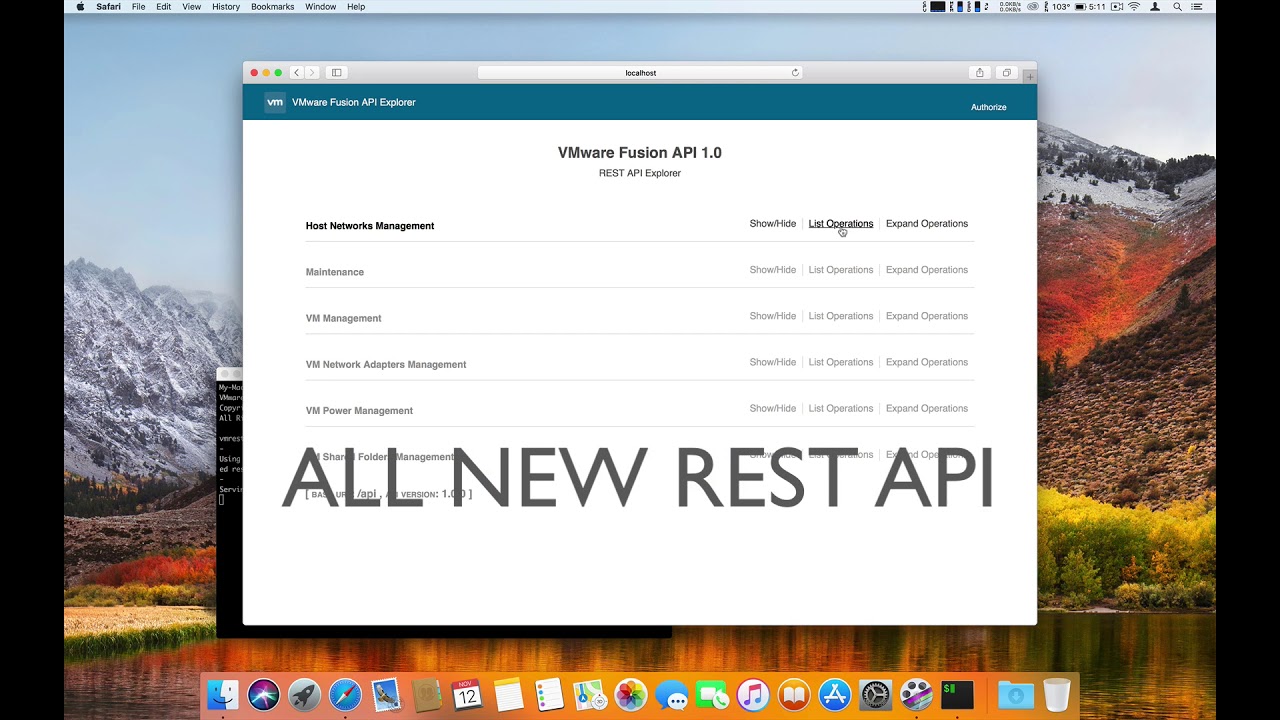
Task: Open the History menu
Action: 226,7
